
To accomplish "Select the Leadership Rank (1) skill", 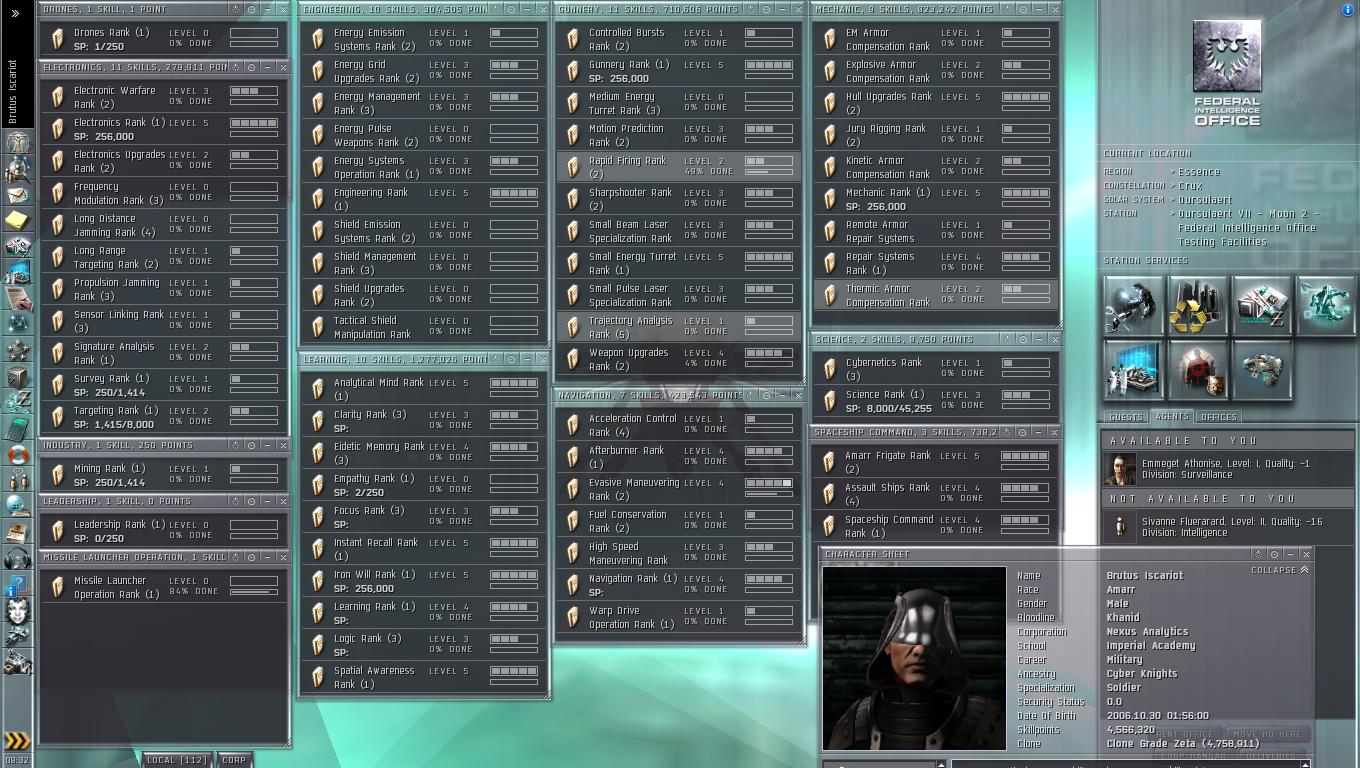I will (166, 531).
